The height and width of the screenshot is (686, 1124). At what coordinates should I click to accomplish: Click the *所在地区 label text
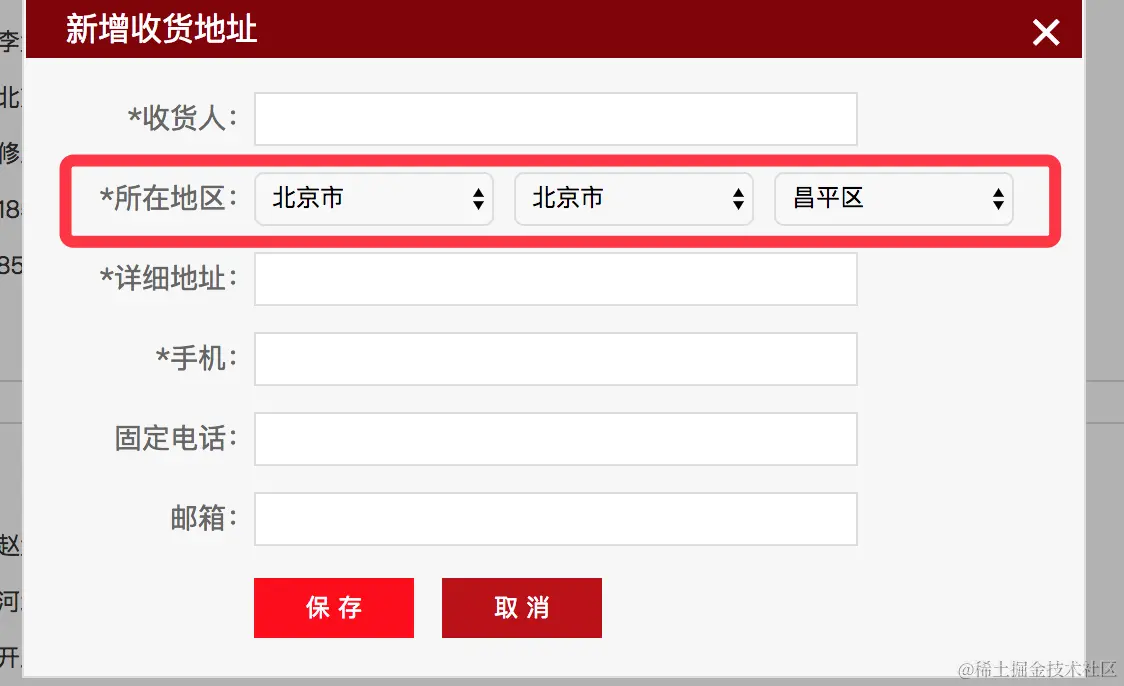pyautogui.click(x=168, y=199)
